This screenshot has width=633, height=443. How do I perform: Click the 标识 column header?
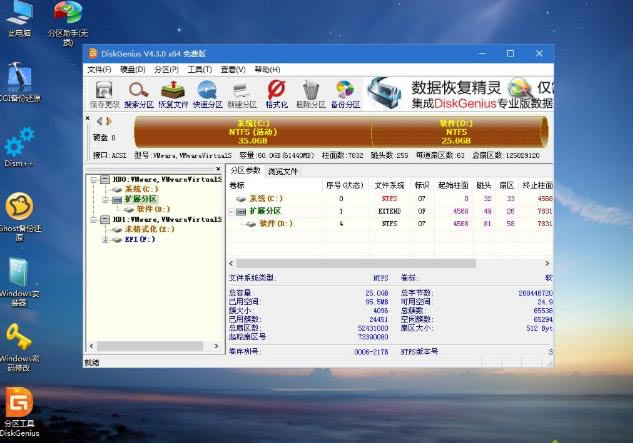pos(422,185)
